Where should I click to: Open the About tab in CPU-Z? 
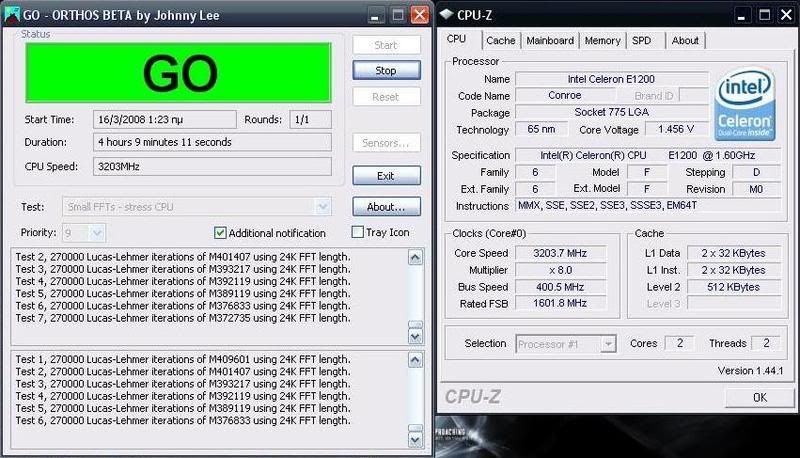(x=685, y=40)
